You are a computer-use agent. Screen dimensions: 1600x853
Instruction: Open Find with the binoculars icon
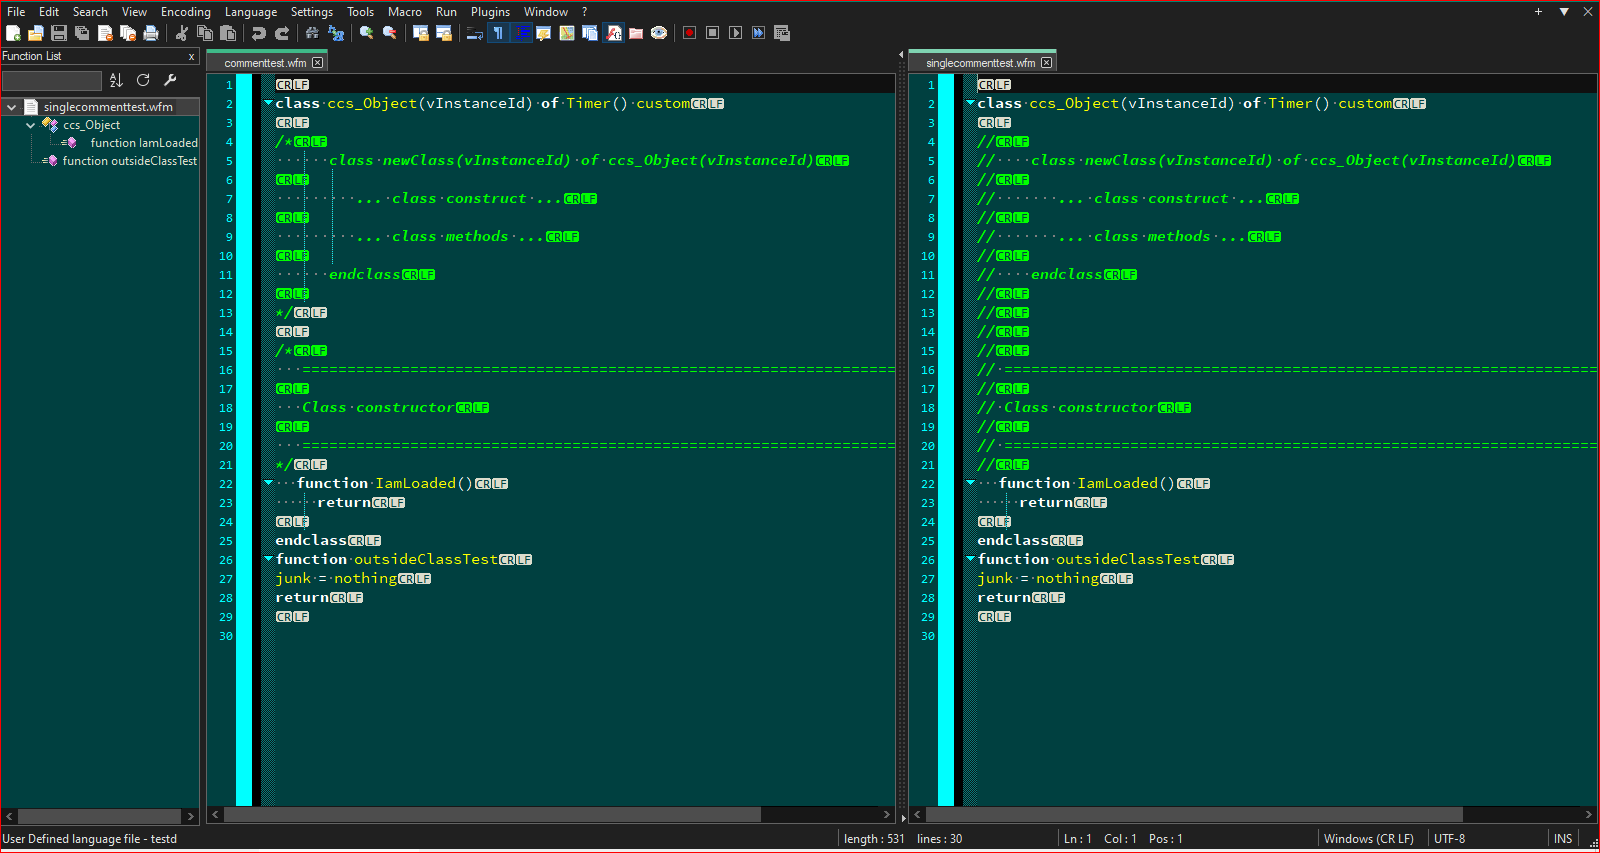pos(312,33)
